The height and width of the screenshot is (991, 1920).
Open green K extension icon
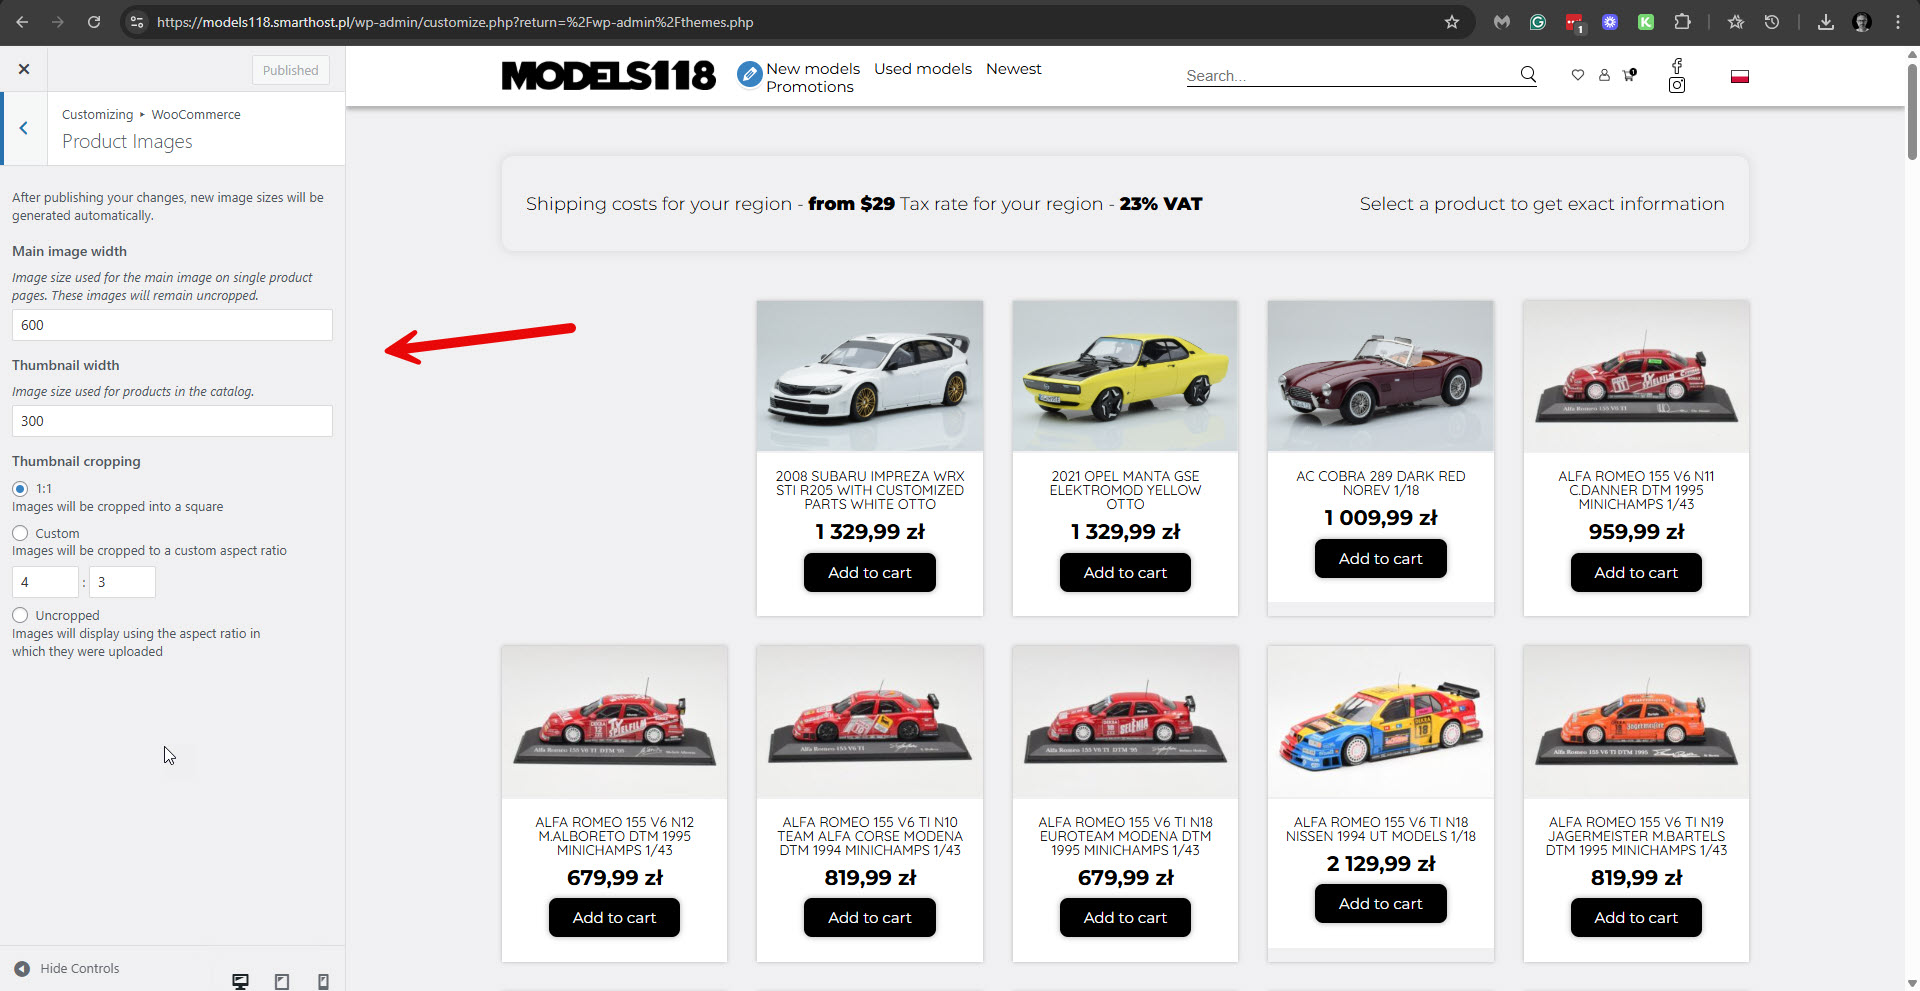pos(1646,22)
